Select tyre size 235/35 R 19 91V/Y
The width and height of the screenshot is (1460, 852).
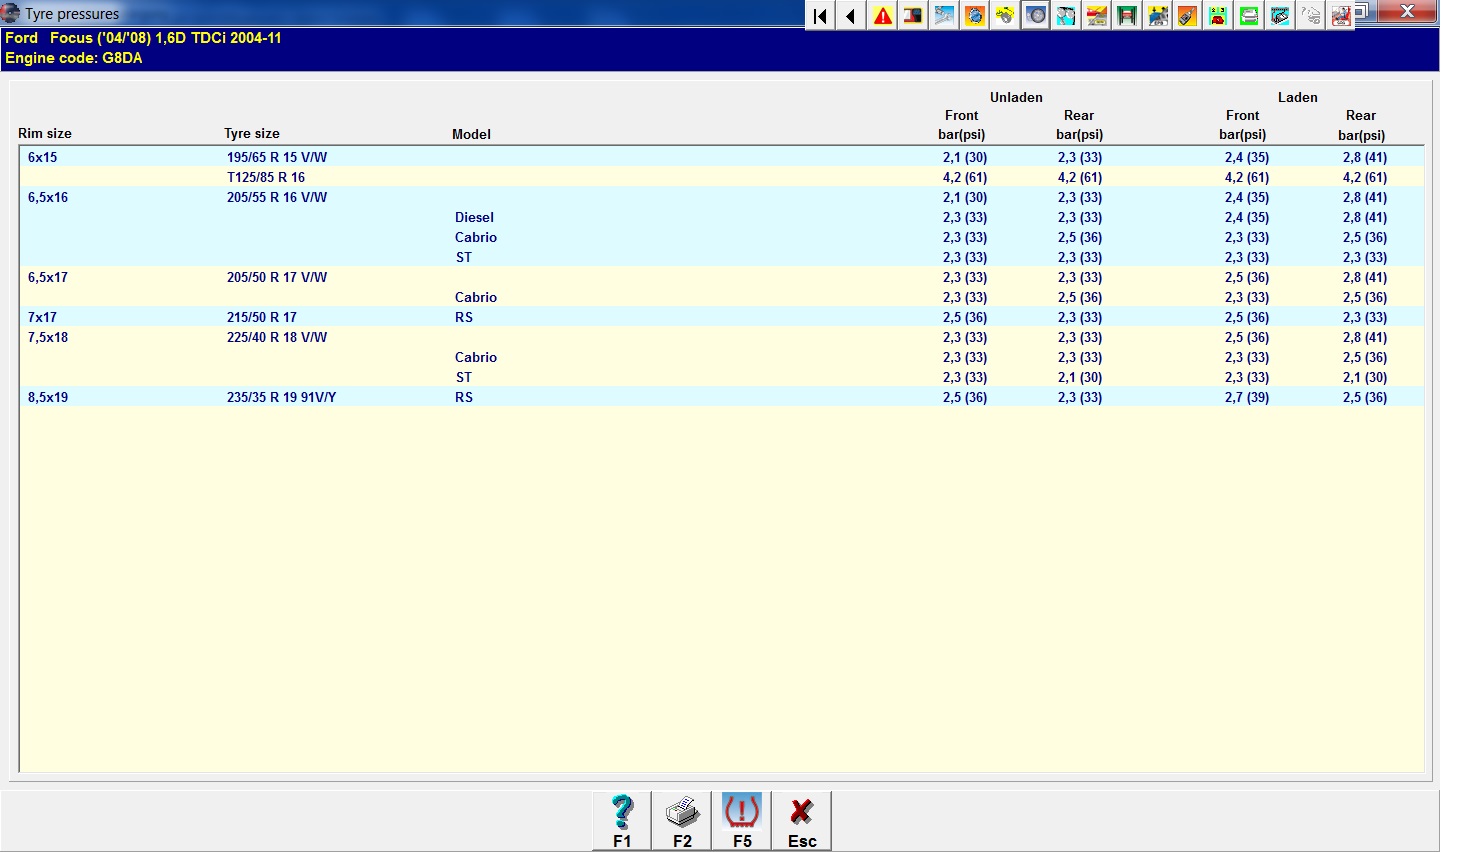(x=281, y=397)
